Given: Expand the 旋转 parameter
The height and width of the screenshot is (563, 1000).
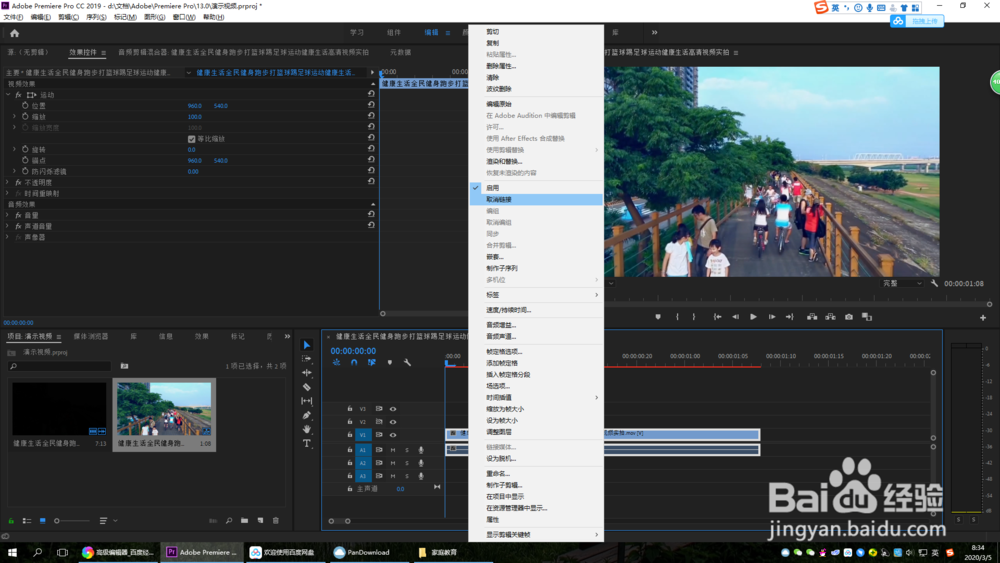Looking at the screenshot, I should click(x=15, y=149).
